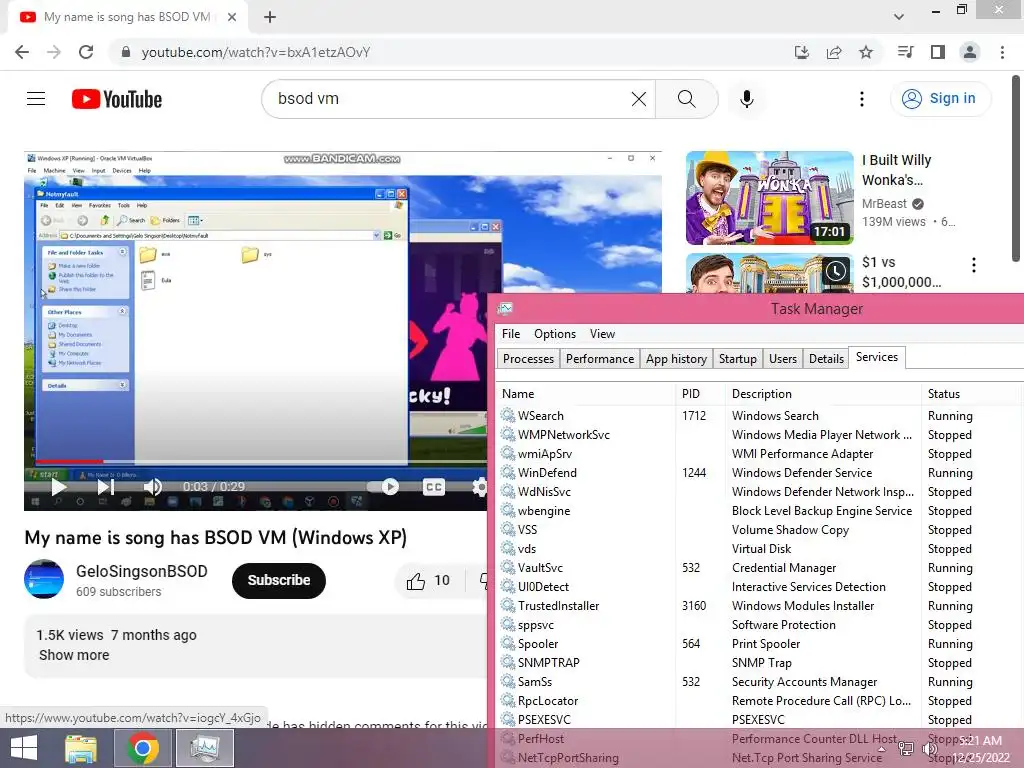Open File Explorer from the taskbar

[x=81, y=748]
